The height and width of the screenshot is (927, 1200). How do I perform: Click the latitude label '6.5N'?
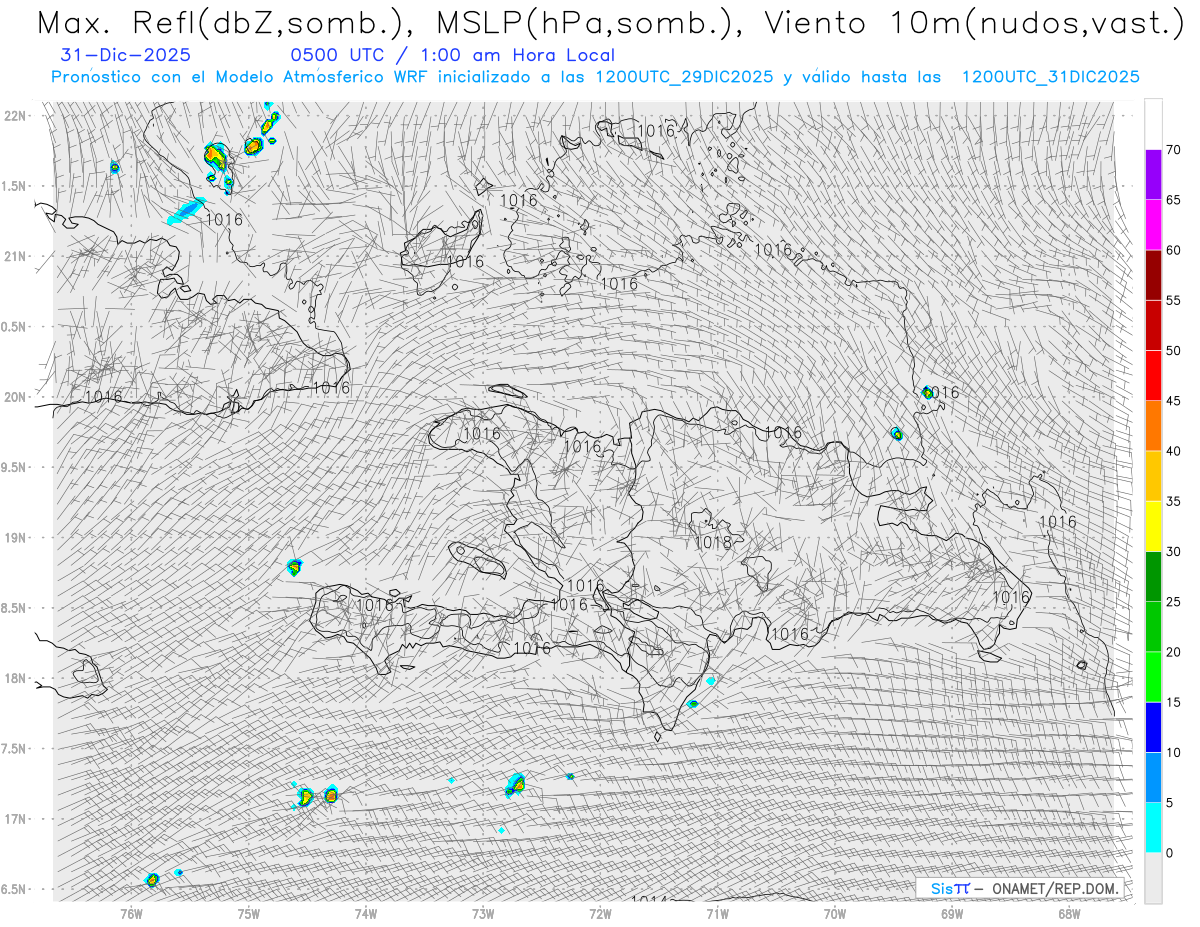(15, 890)
